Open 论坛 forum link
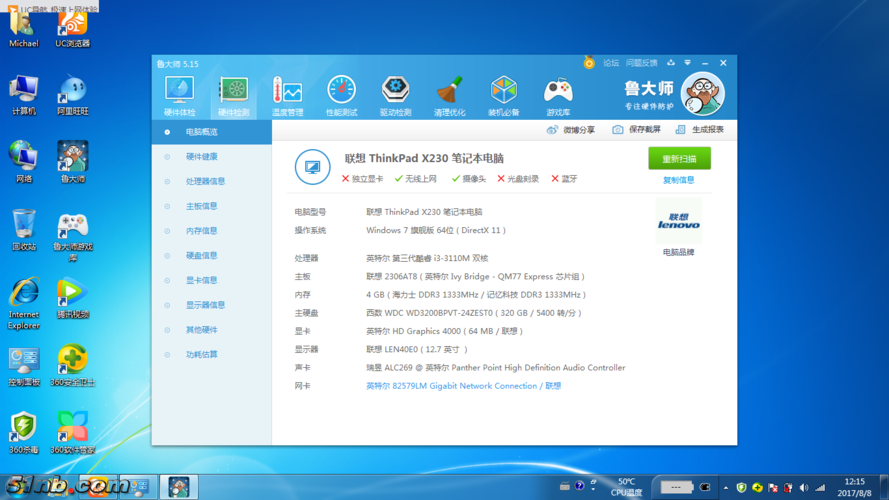Screen dimensions: 889x500 tap(611, 63)
